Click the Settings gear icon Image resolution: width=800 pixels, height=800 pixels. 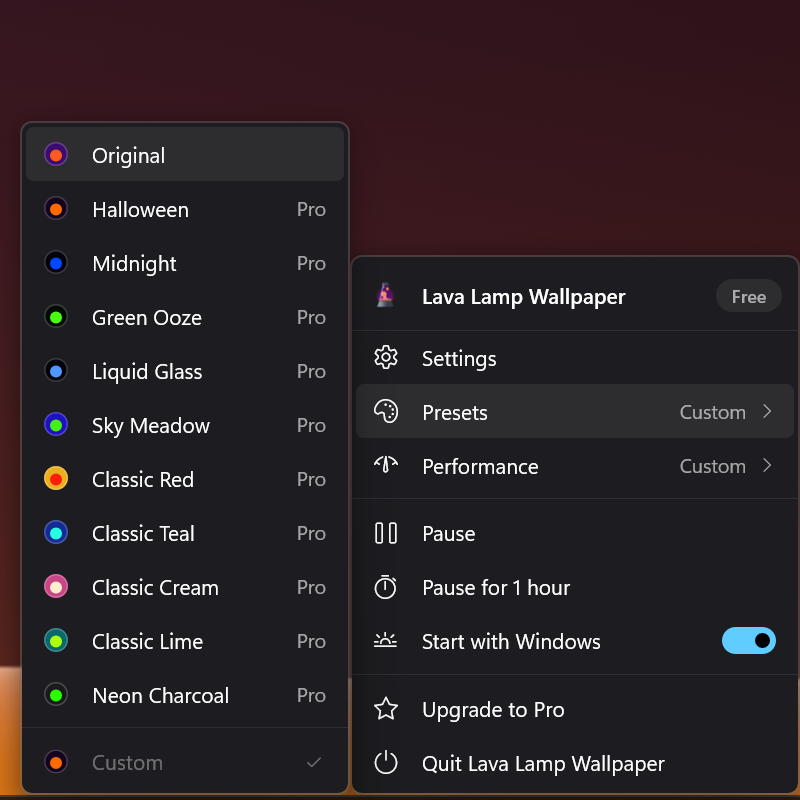pos(386,358)
